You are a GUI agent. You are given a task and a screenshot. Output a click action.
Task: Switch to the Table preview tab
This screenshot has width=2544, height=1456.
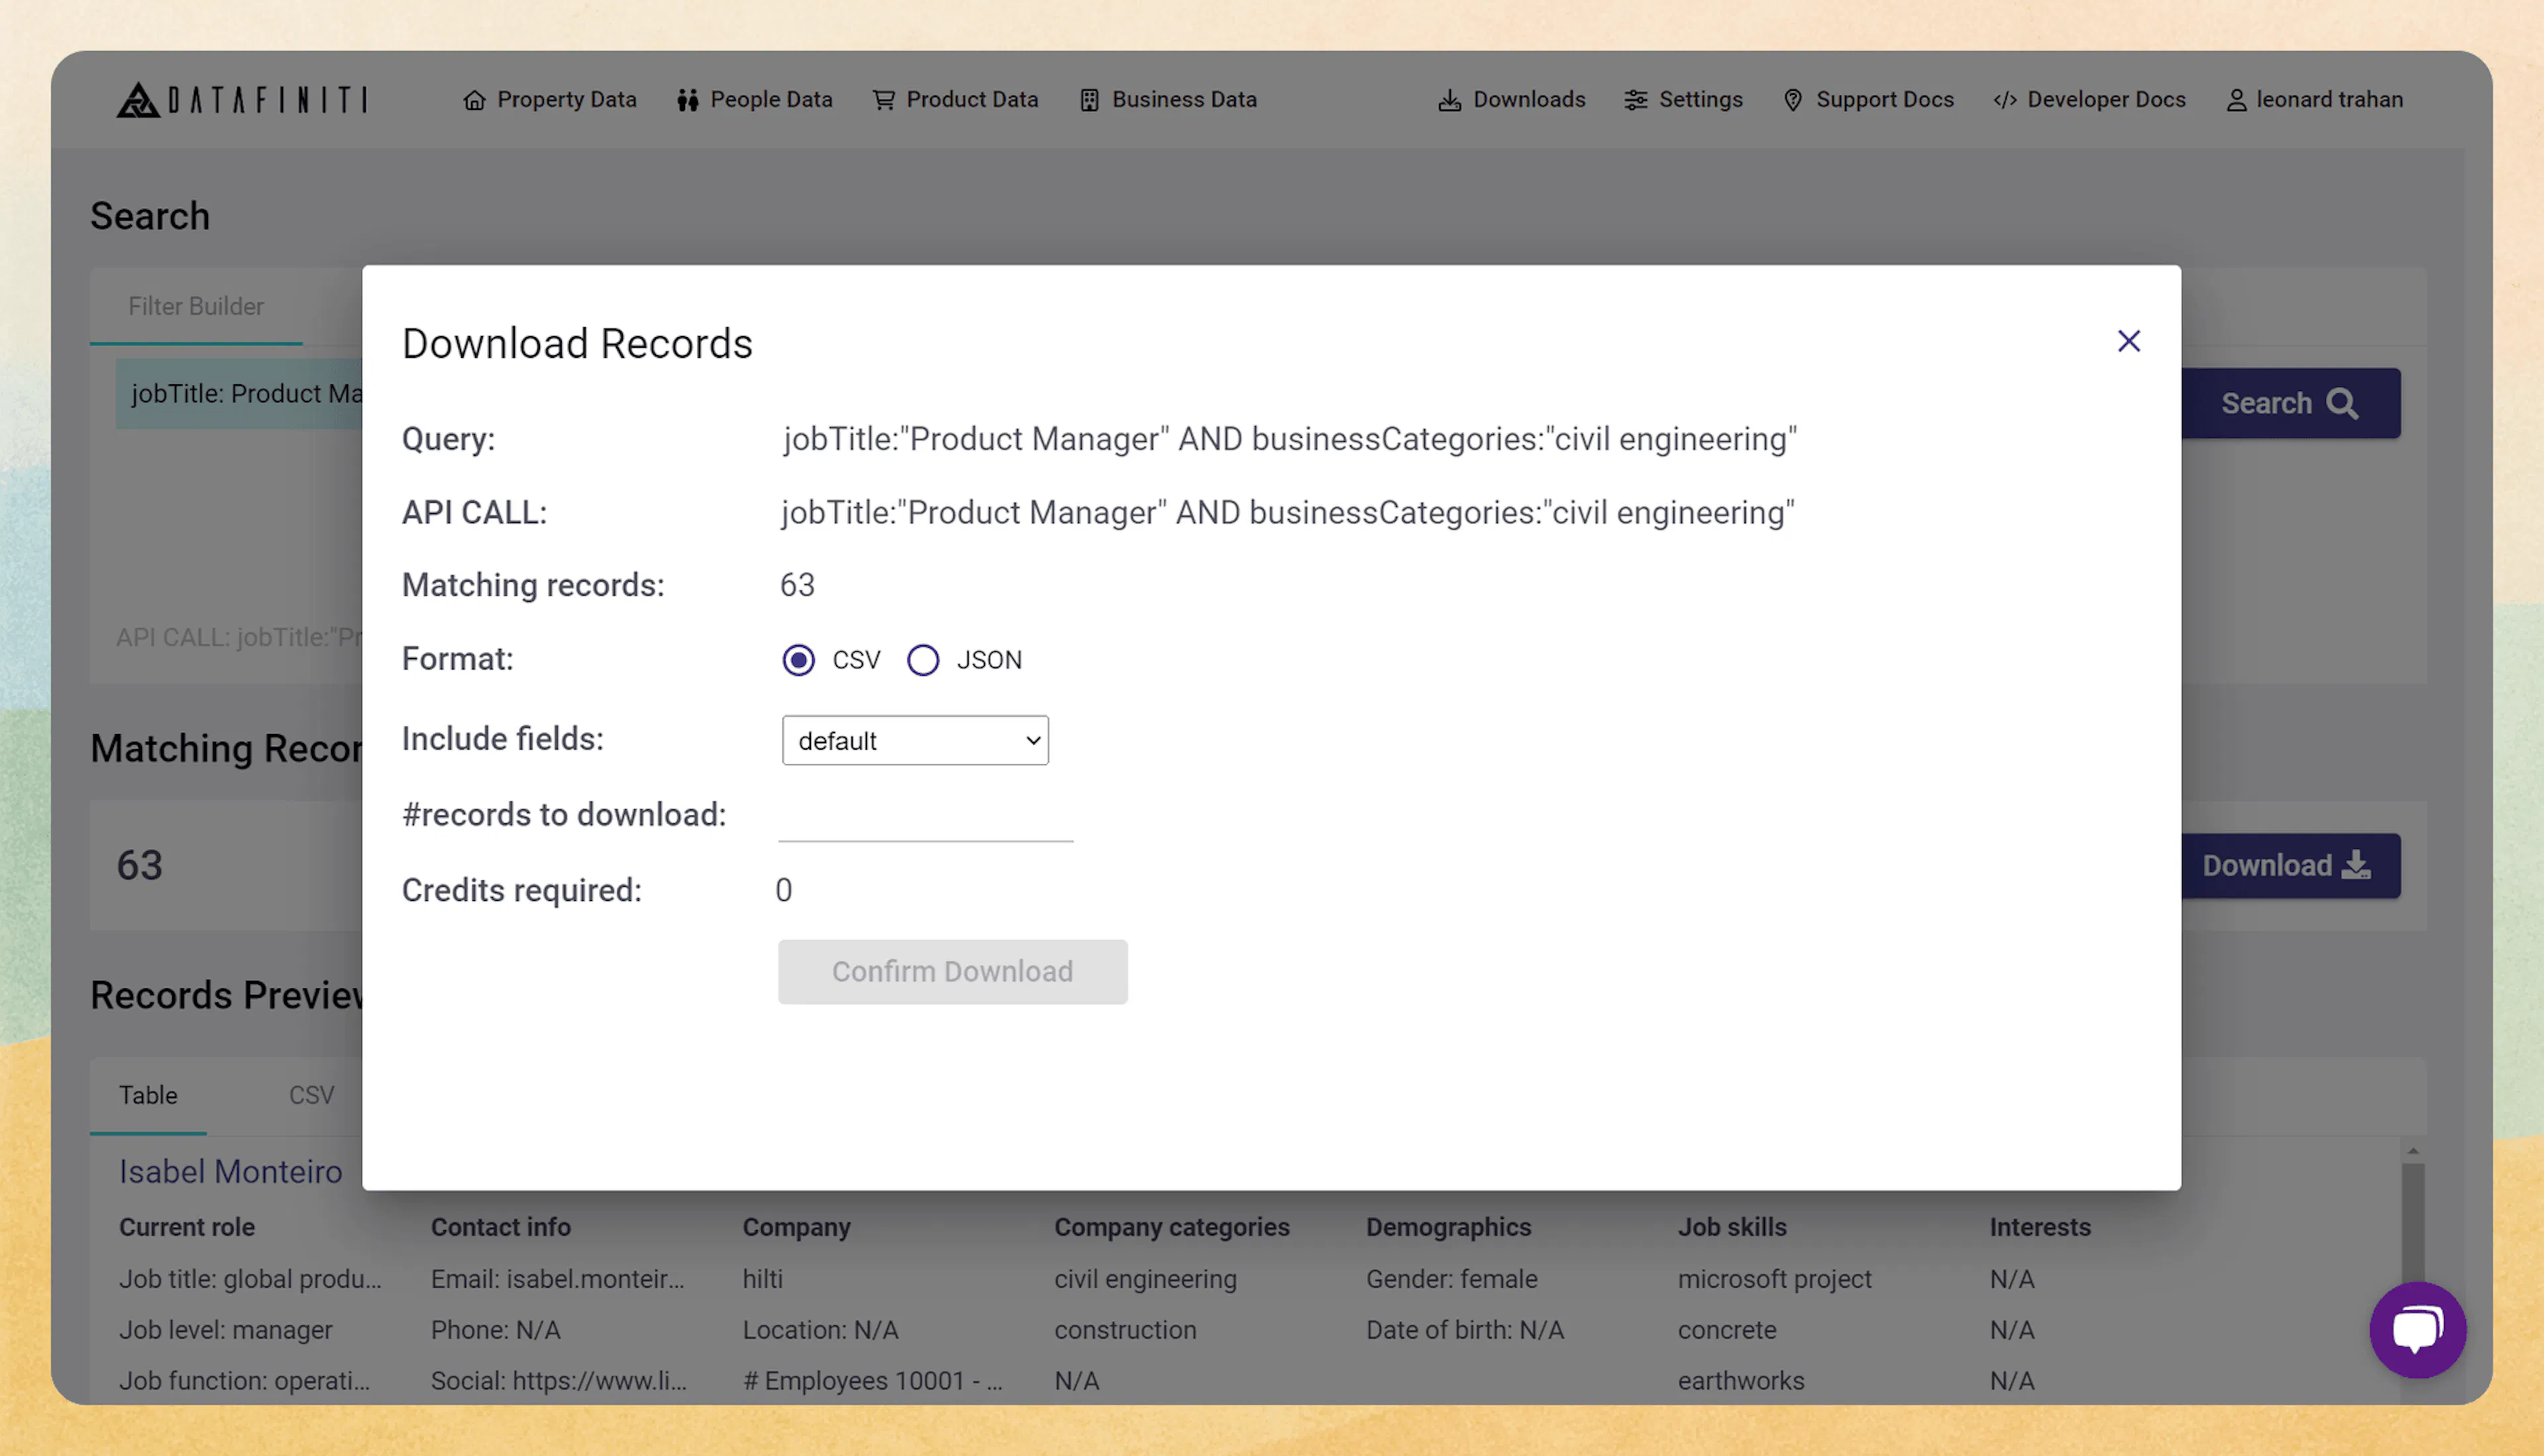coord(148,1095)
